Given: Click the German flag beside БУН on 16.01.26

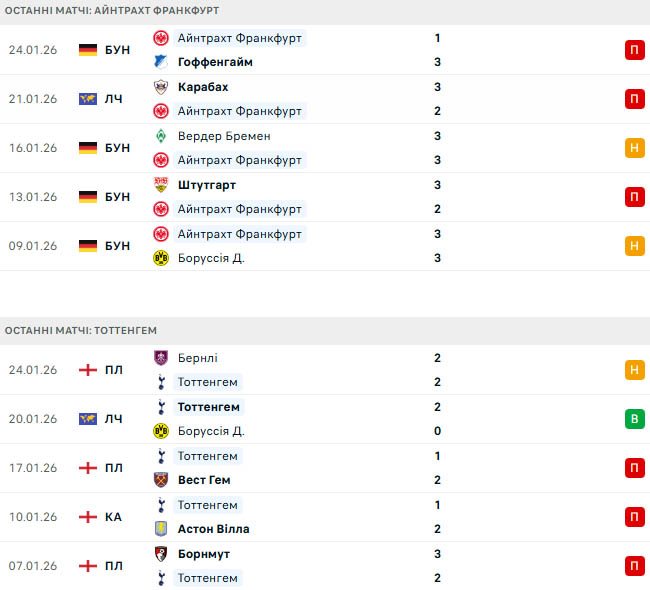Looking at the screenshot, I should coord(88,148).
